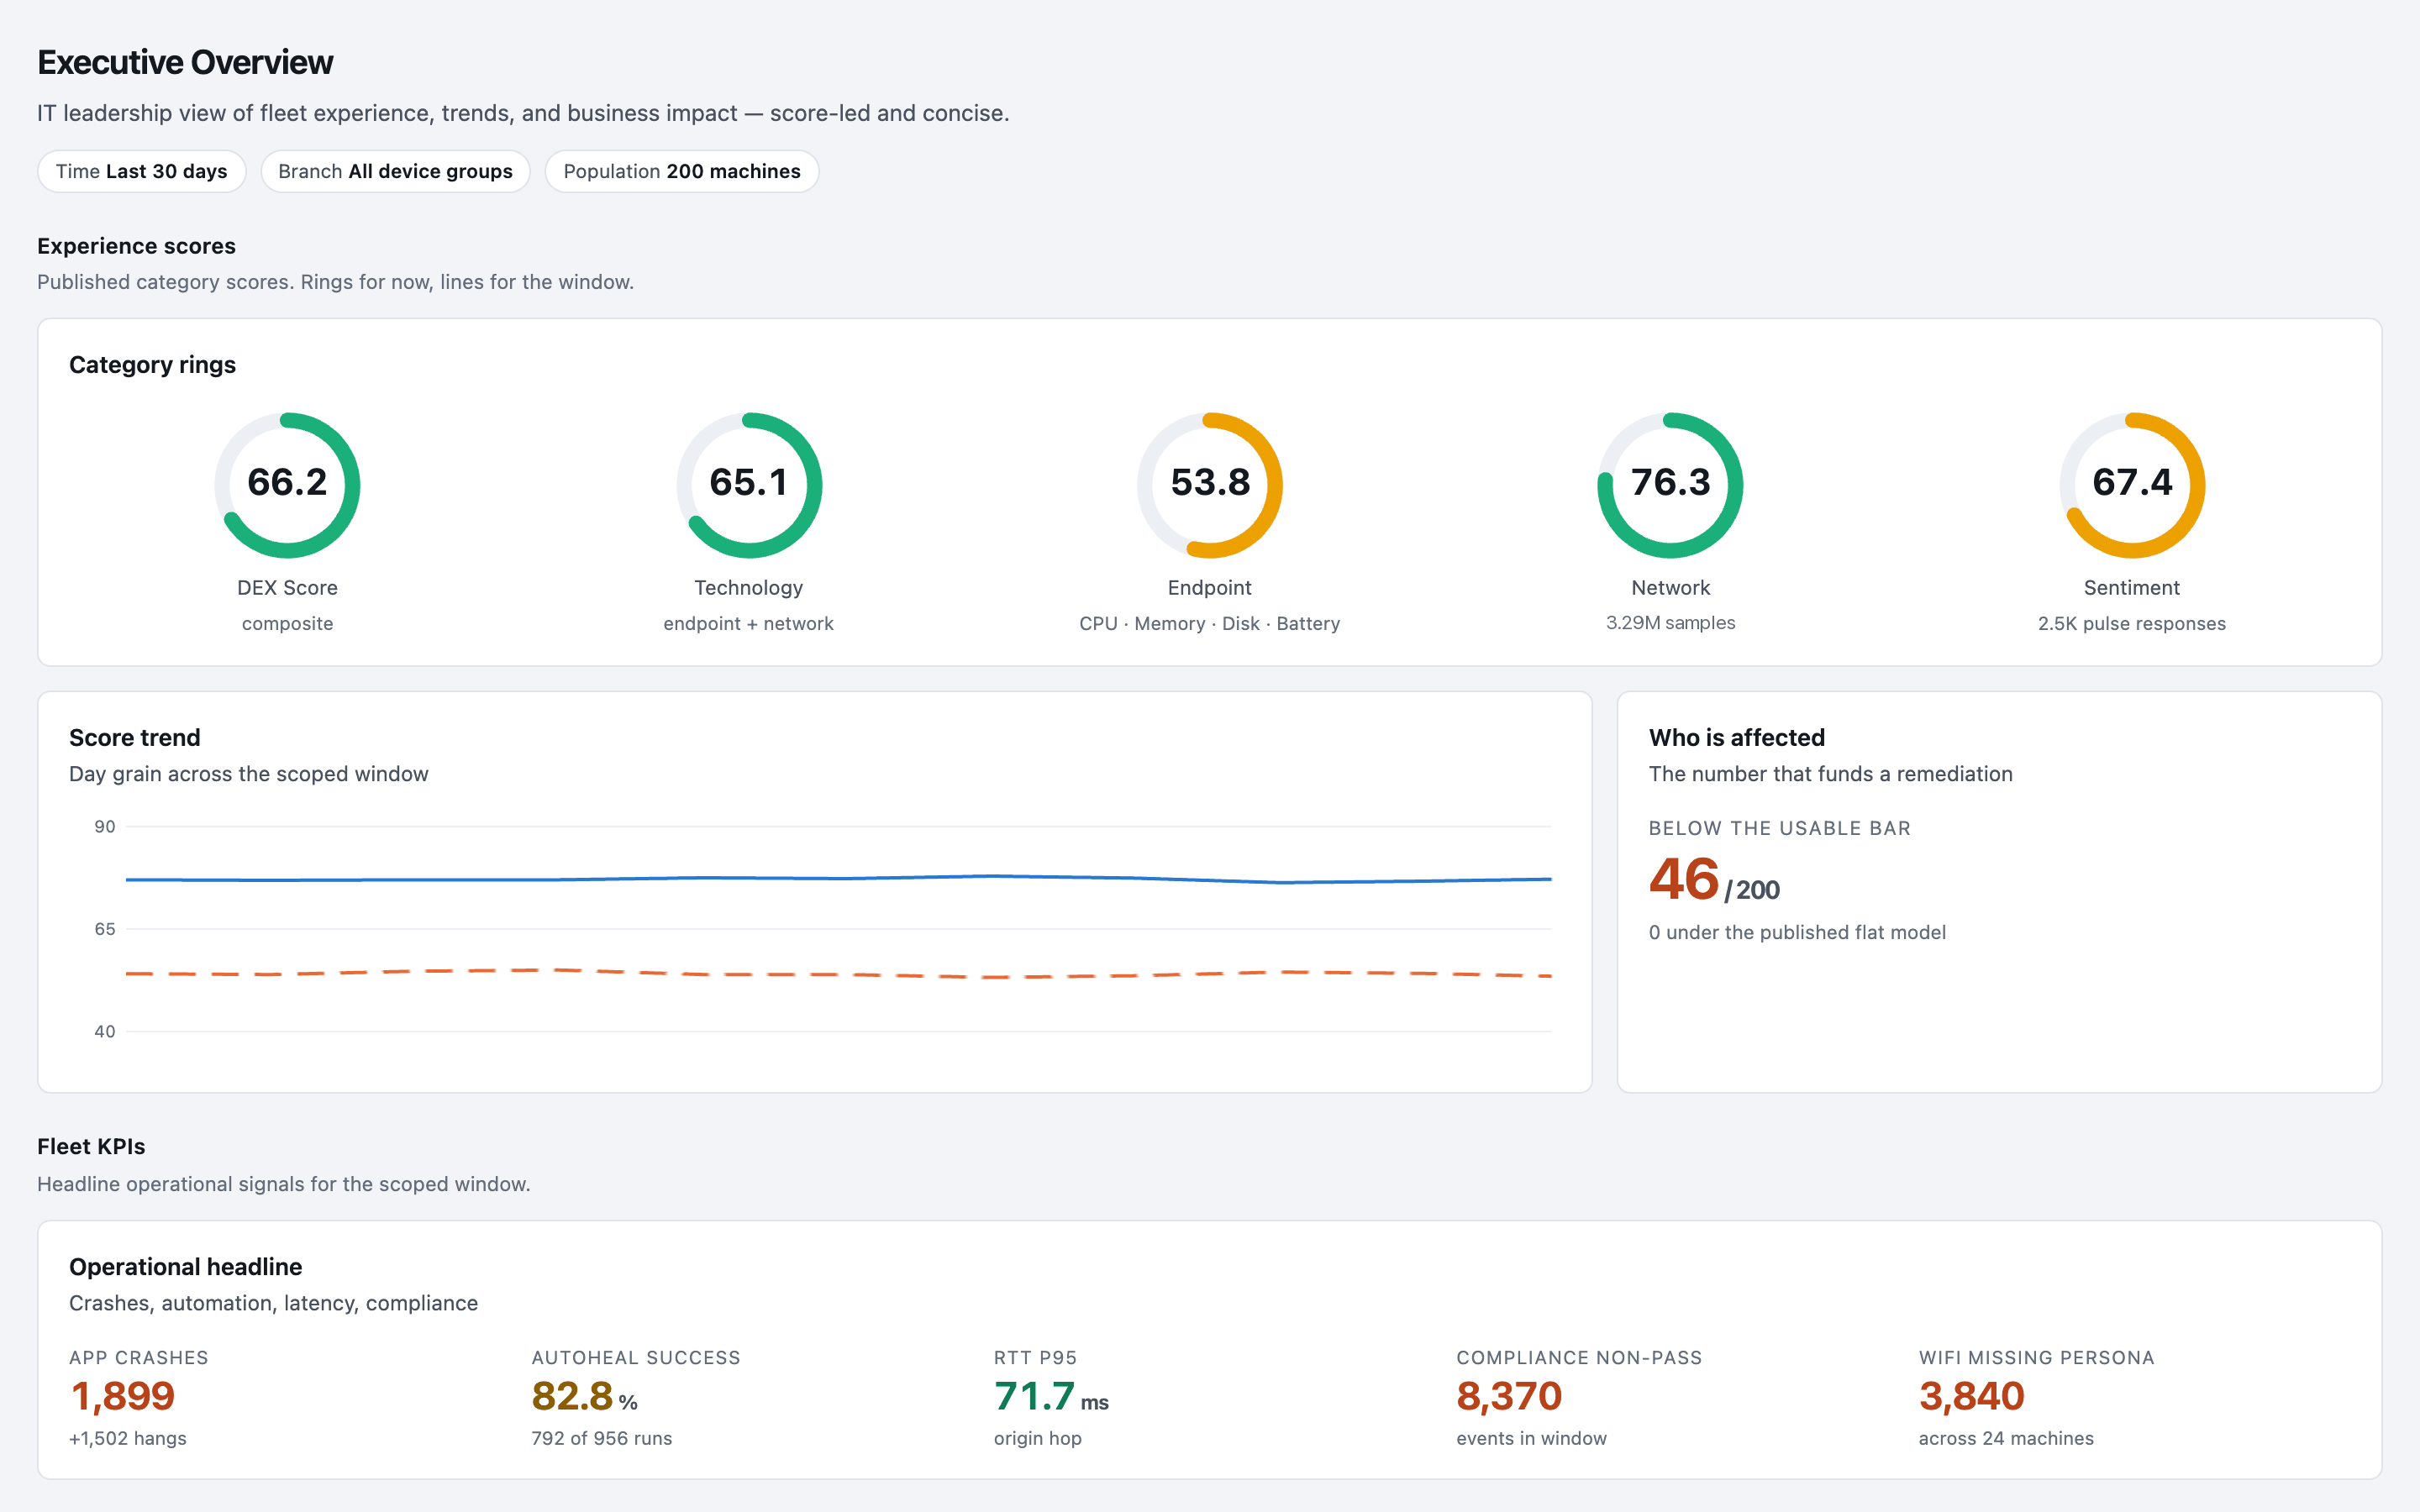Screen dimensions: 2420x1512
Task: Click the App Crashes value 1,899
Action: pos(123,1396)
